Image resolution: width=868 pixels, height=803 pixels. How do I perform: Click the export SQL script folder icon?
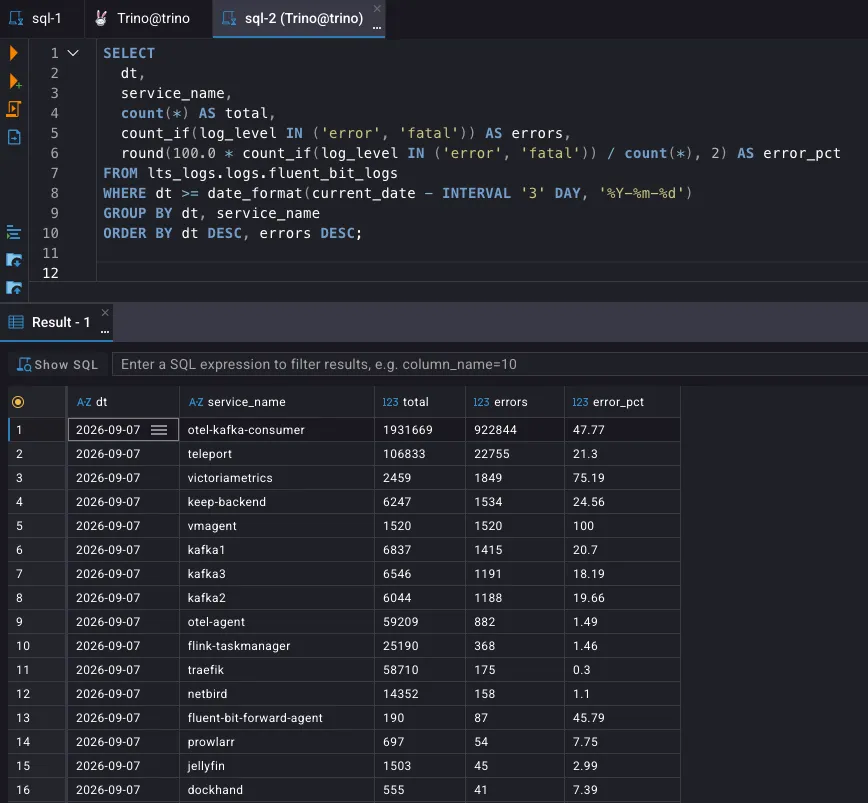[14, 287]
